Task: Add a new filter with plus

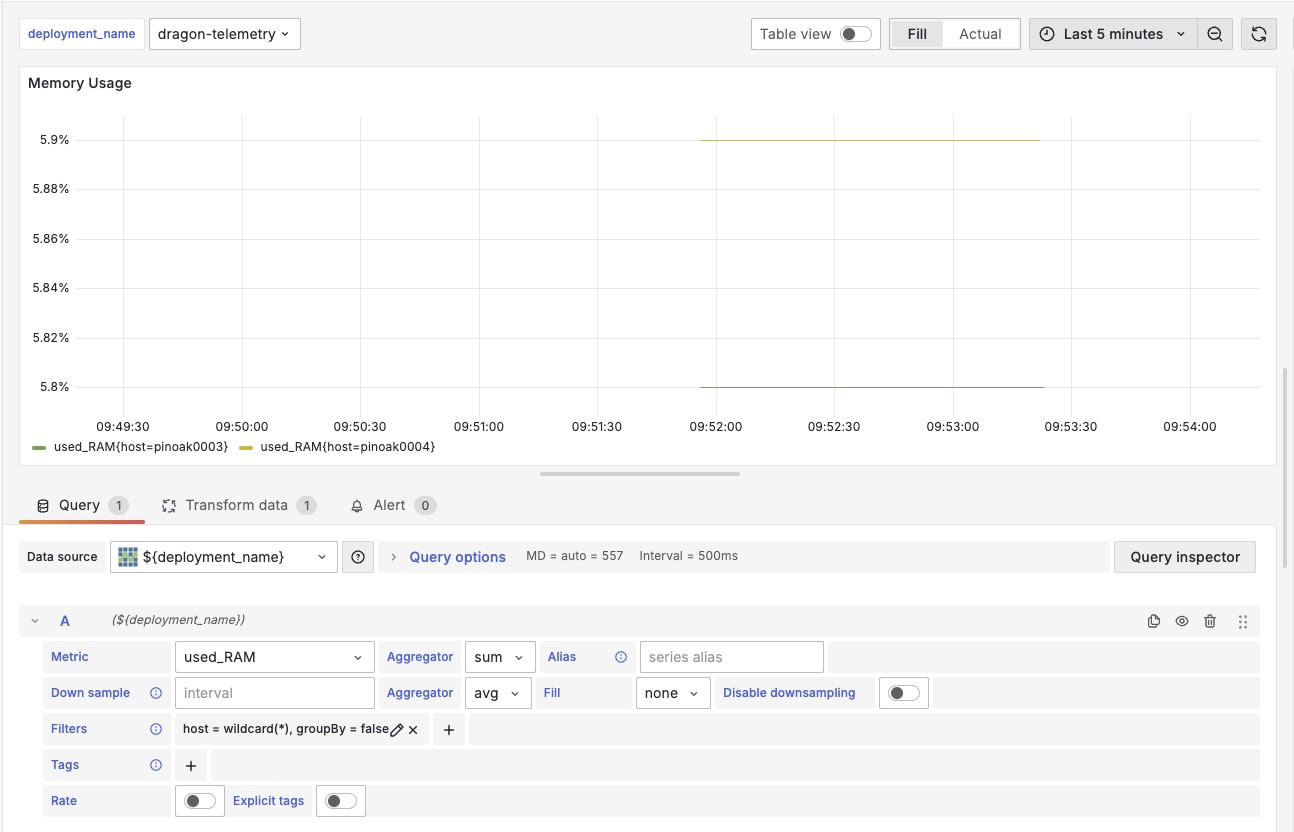Action: (449, 730)
